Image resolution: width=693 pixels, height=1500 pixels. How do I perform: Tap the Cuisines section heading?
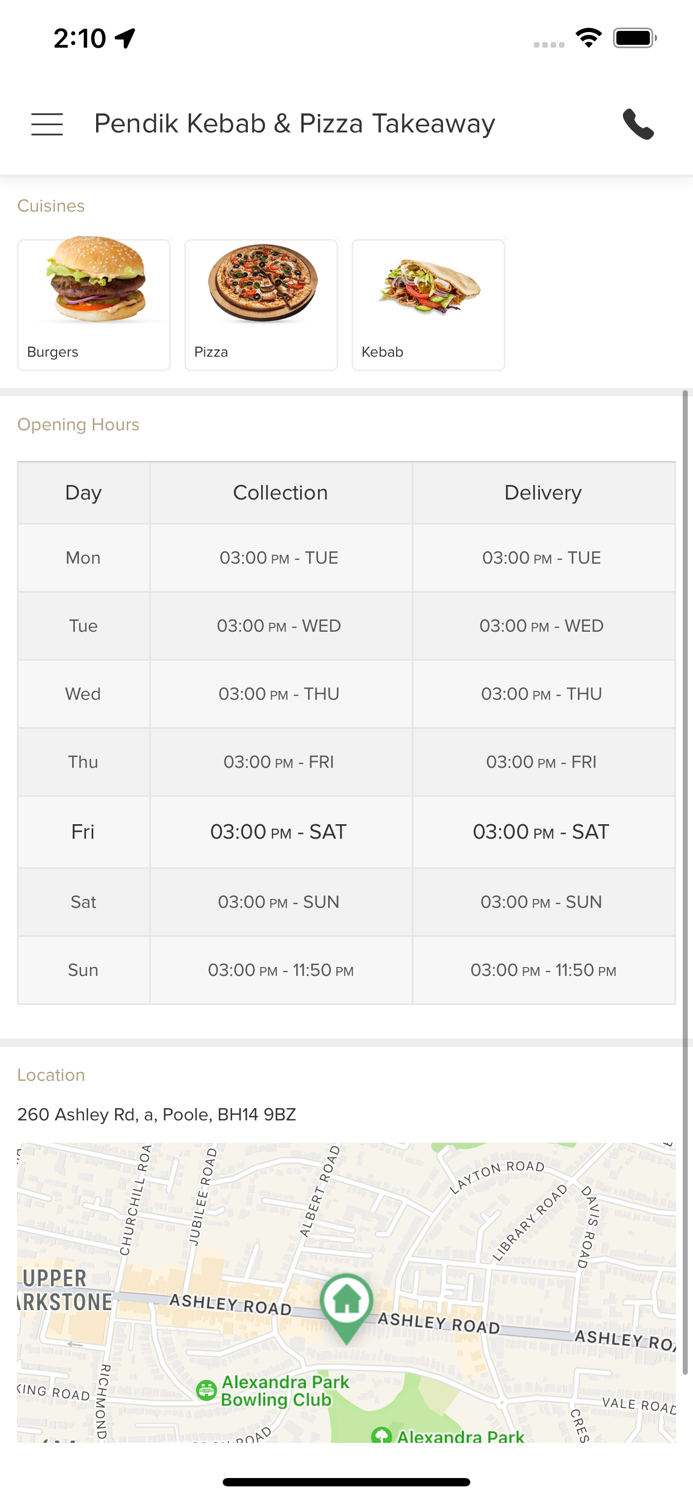pos(51,206)
